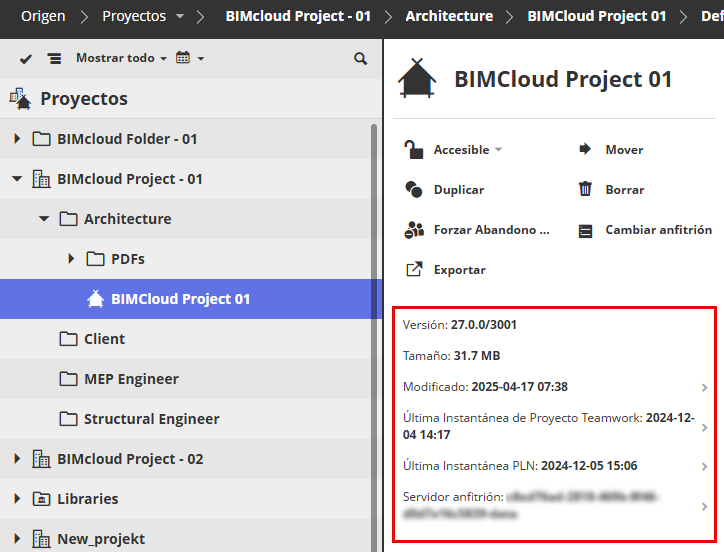
Task: Click the Forzar Abandono users icon
Action: pos(414,230)
